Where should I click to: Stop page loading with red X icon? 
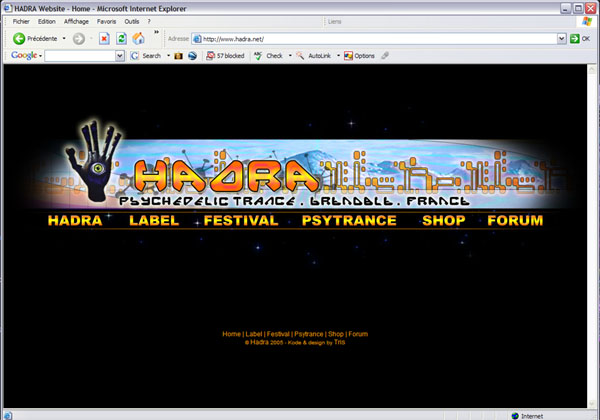104,38
